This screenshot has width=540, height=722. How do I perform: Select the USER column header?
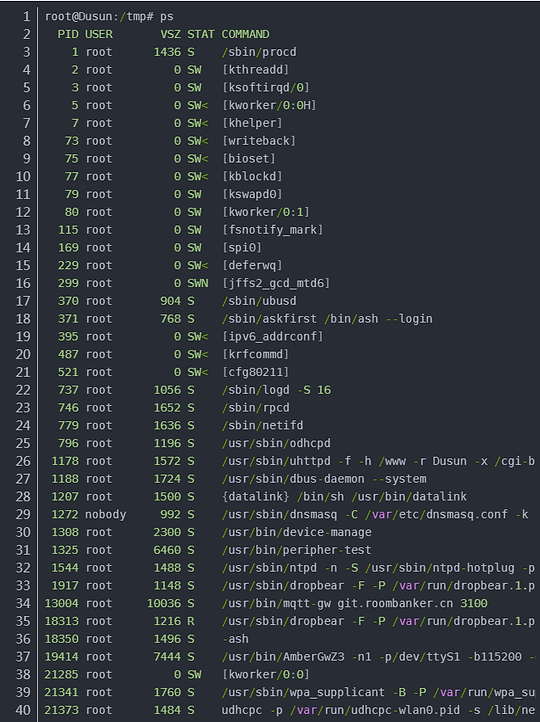[x=99, y=35]
